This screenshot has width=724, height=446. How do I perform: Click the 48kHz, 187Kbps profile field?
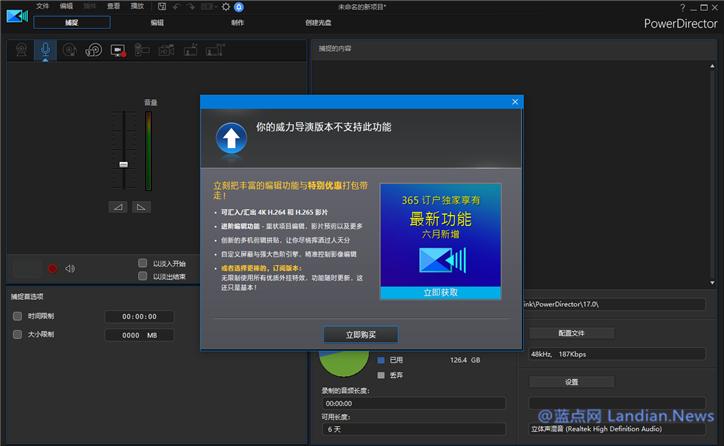(x=617, y=354)
